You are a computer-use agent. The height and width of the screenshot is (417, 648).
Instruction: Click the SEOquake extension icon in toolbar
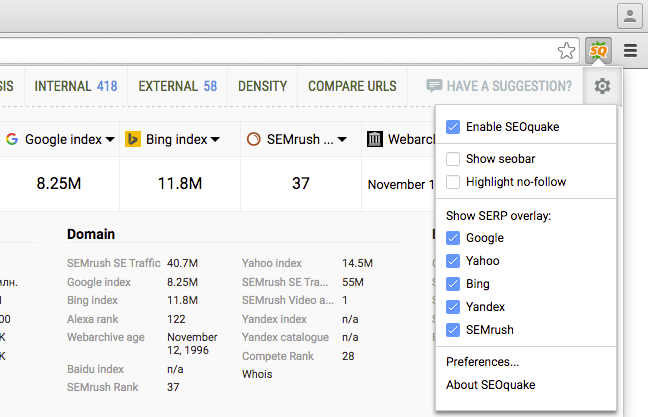tap(599, 50)
